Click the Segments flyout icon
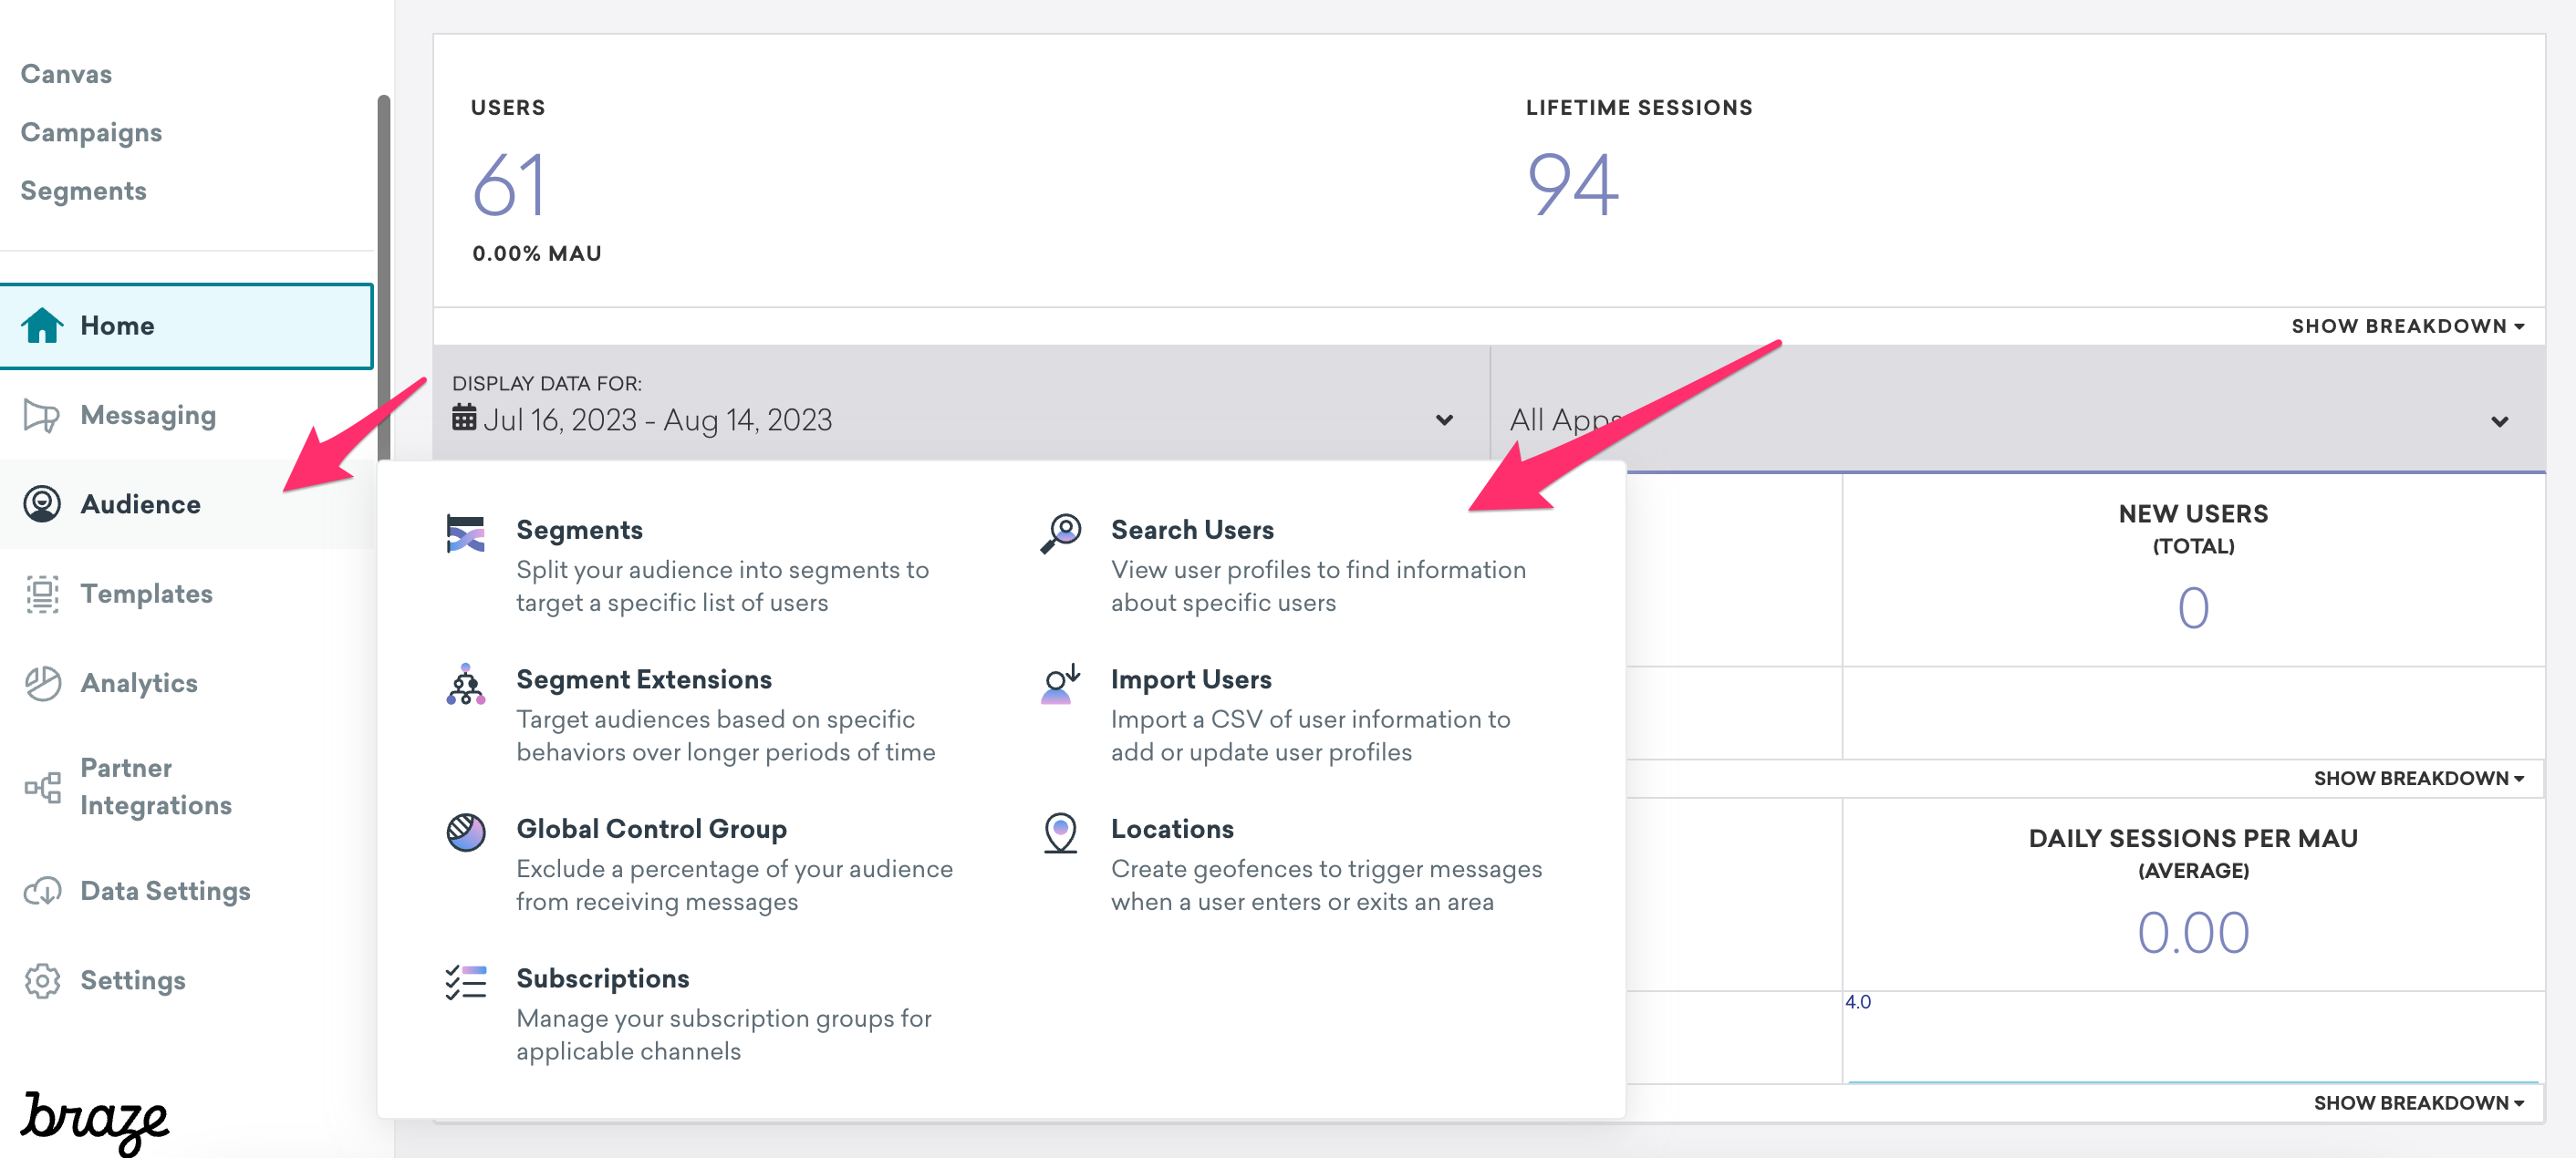 coord(465,533)
